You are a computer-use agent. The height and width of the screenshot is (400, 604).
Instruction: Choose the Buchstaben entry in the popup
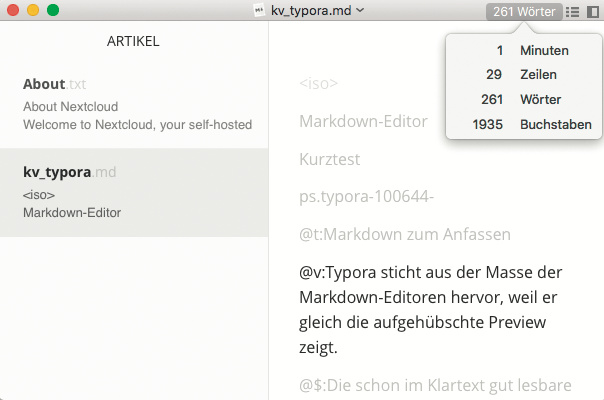pyautogui.click(x=519, y=125)
